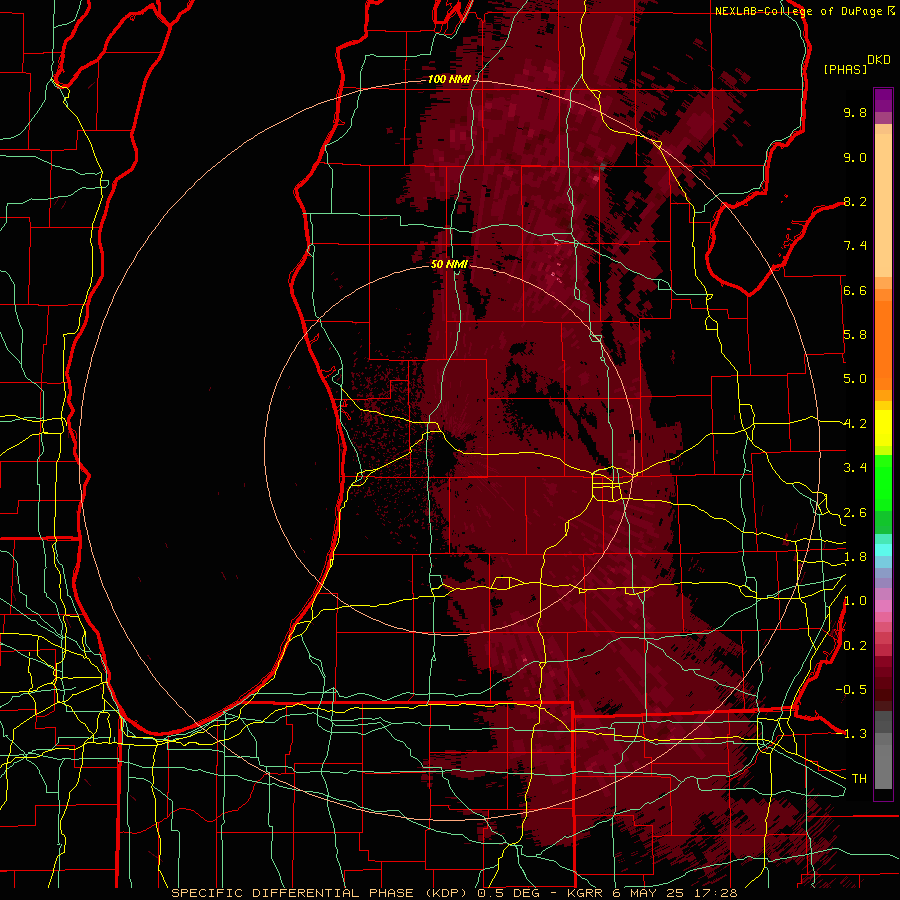Viewport: 900px width, 900px height.
Task: Click the NEXLAB-College of DuPage credit text
Action: point(798,11)
